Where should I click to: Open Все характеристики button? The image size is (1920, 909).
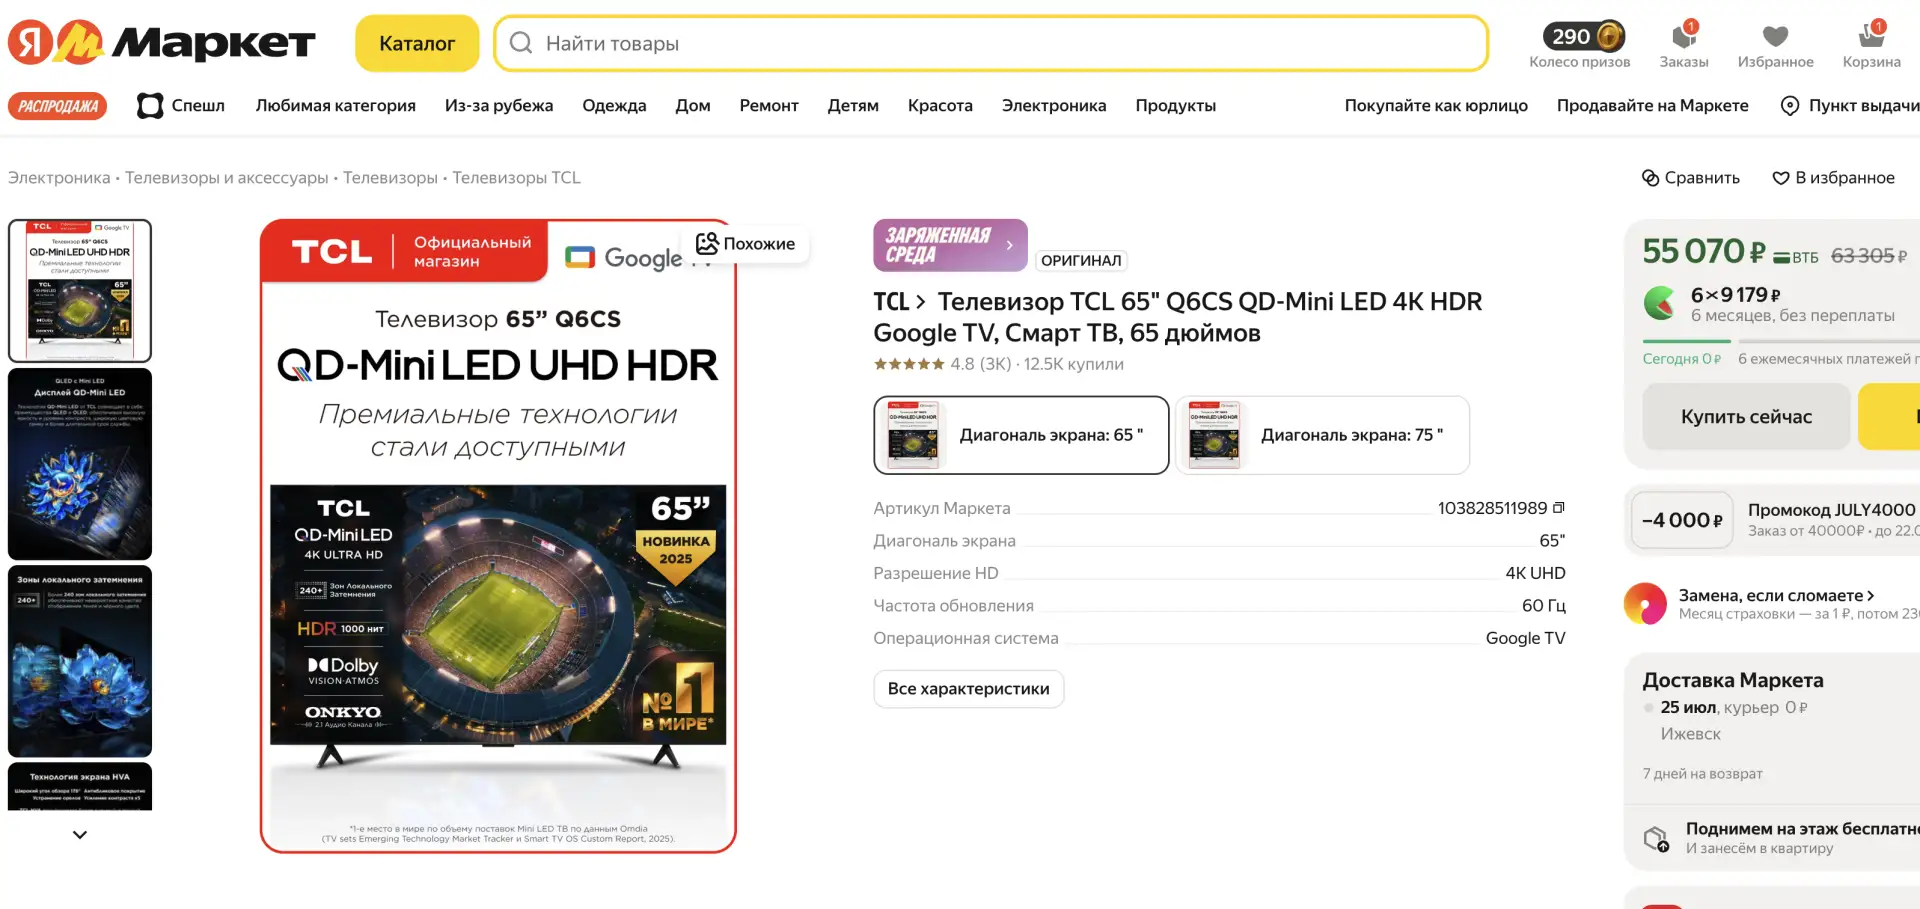[968, 689]
